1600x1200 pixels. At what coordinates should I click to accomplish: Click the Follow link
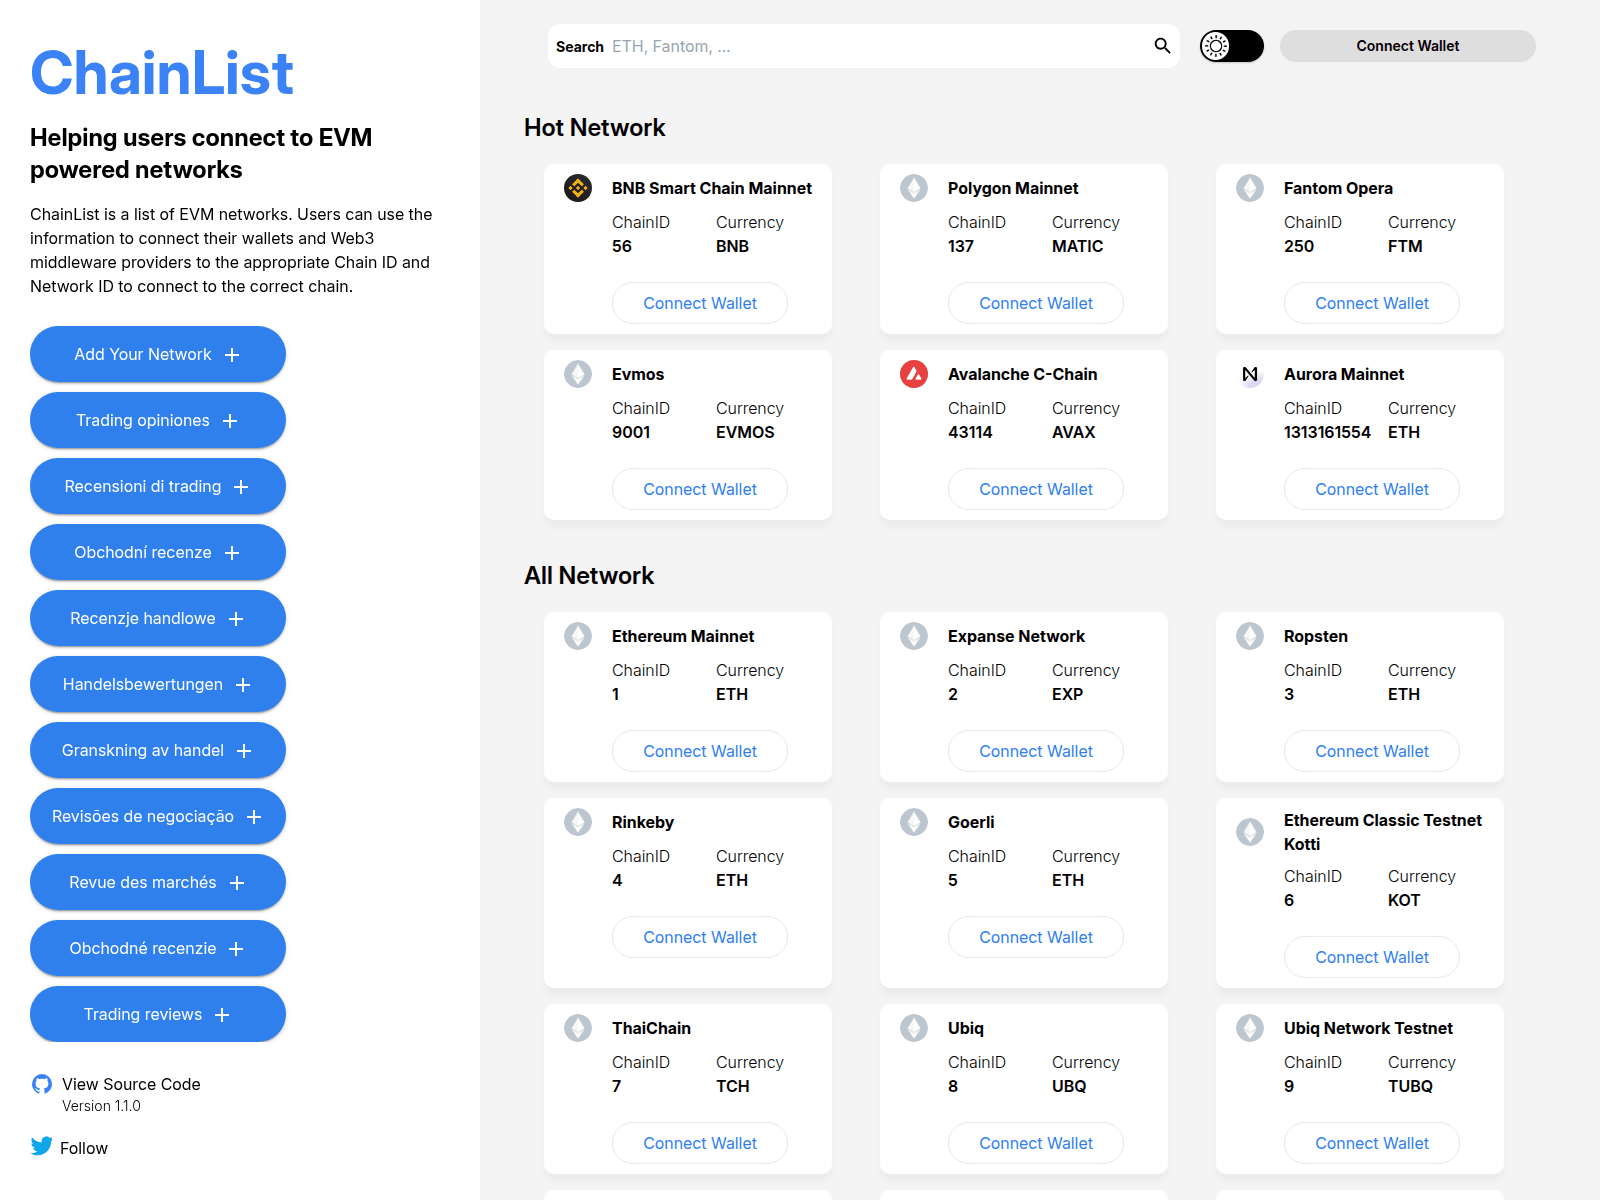click(84, 1148)
